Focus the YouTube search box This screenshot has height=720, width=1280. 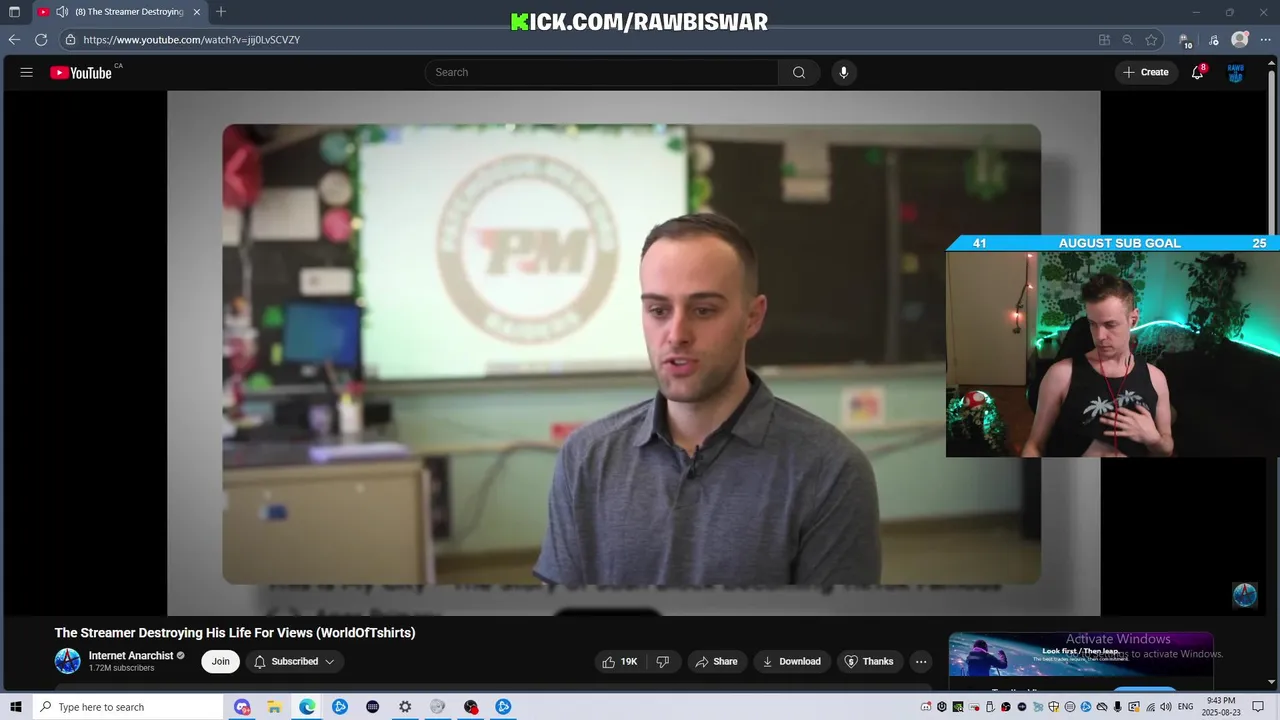tap(601, 72)
